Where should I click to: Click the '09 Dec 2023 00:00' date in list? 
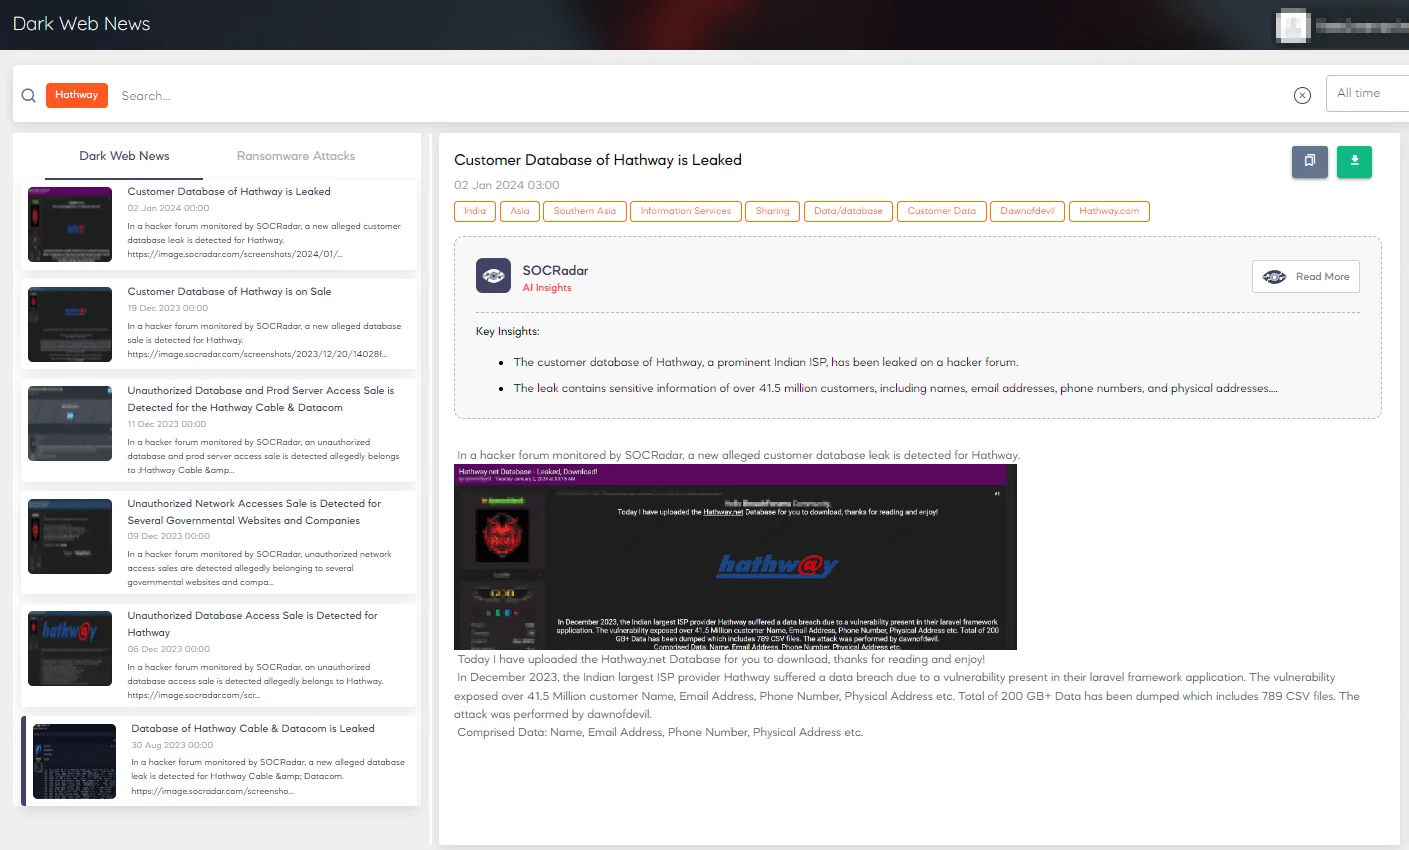pyautogui.click(x=167, y=536)
